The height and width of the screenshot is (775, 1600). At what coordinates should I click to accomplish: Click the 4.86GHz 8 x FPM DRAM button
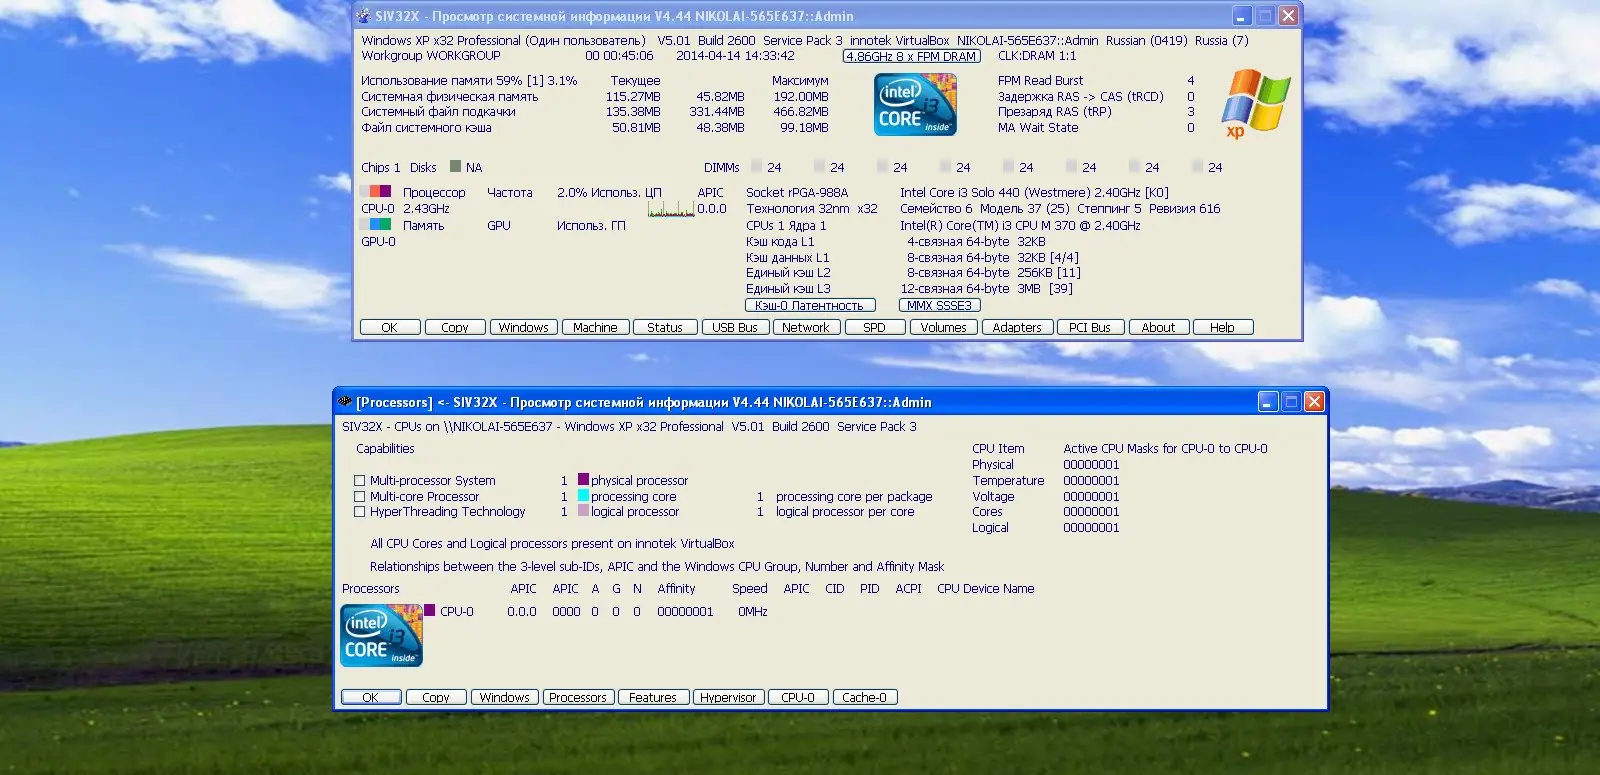tap(911, 57)
